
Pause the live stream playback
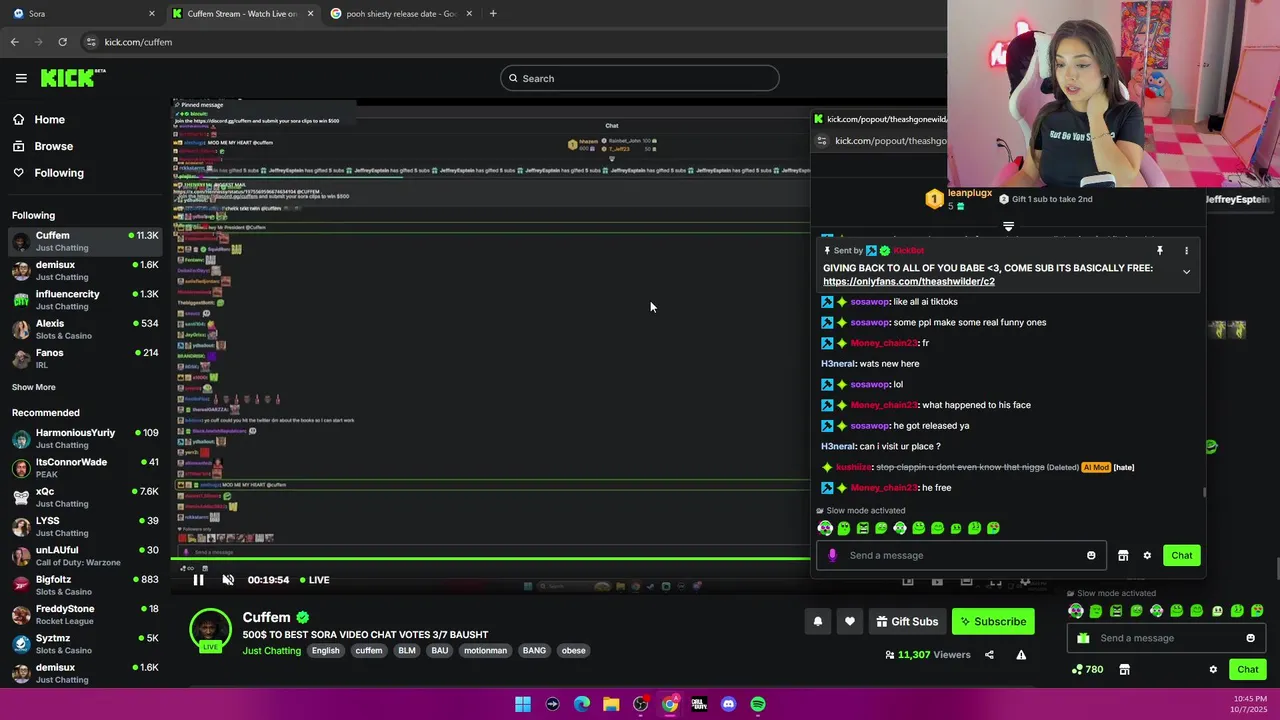pos(198,580)
